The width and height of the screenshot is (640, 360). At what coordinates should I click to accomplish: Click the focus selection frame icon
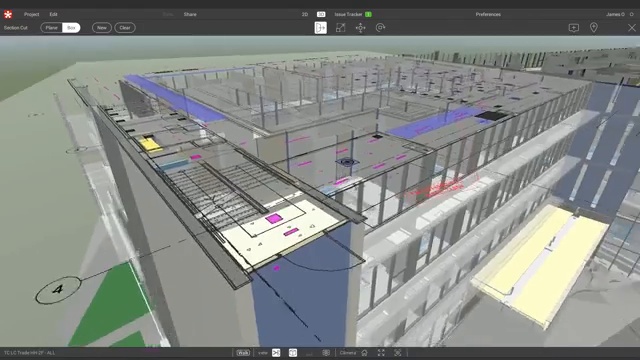(398, 353)
